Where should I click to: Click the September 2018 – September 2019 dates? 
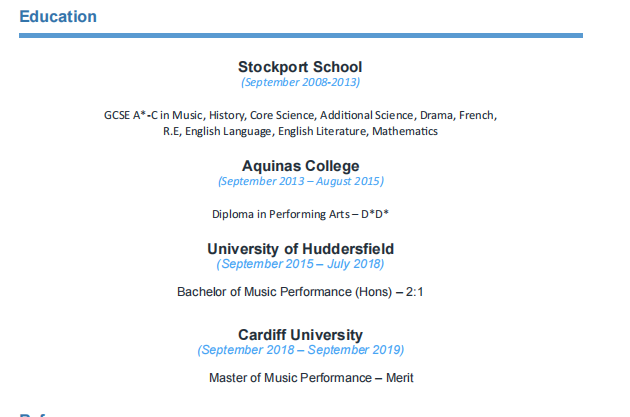[300, 350]
